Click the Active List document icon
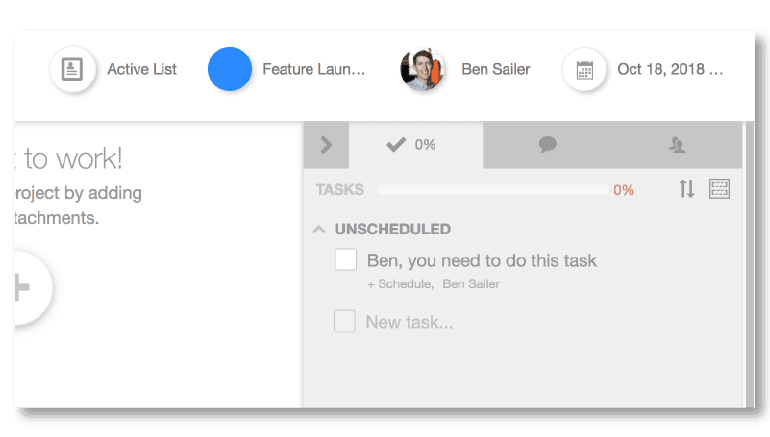770x437 pixels. (72, 69)
